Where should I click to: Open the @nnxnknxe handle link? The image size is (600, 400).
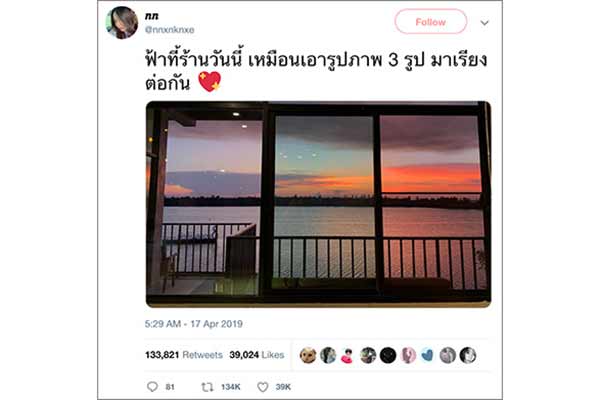tap(169, 29)
